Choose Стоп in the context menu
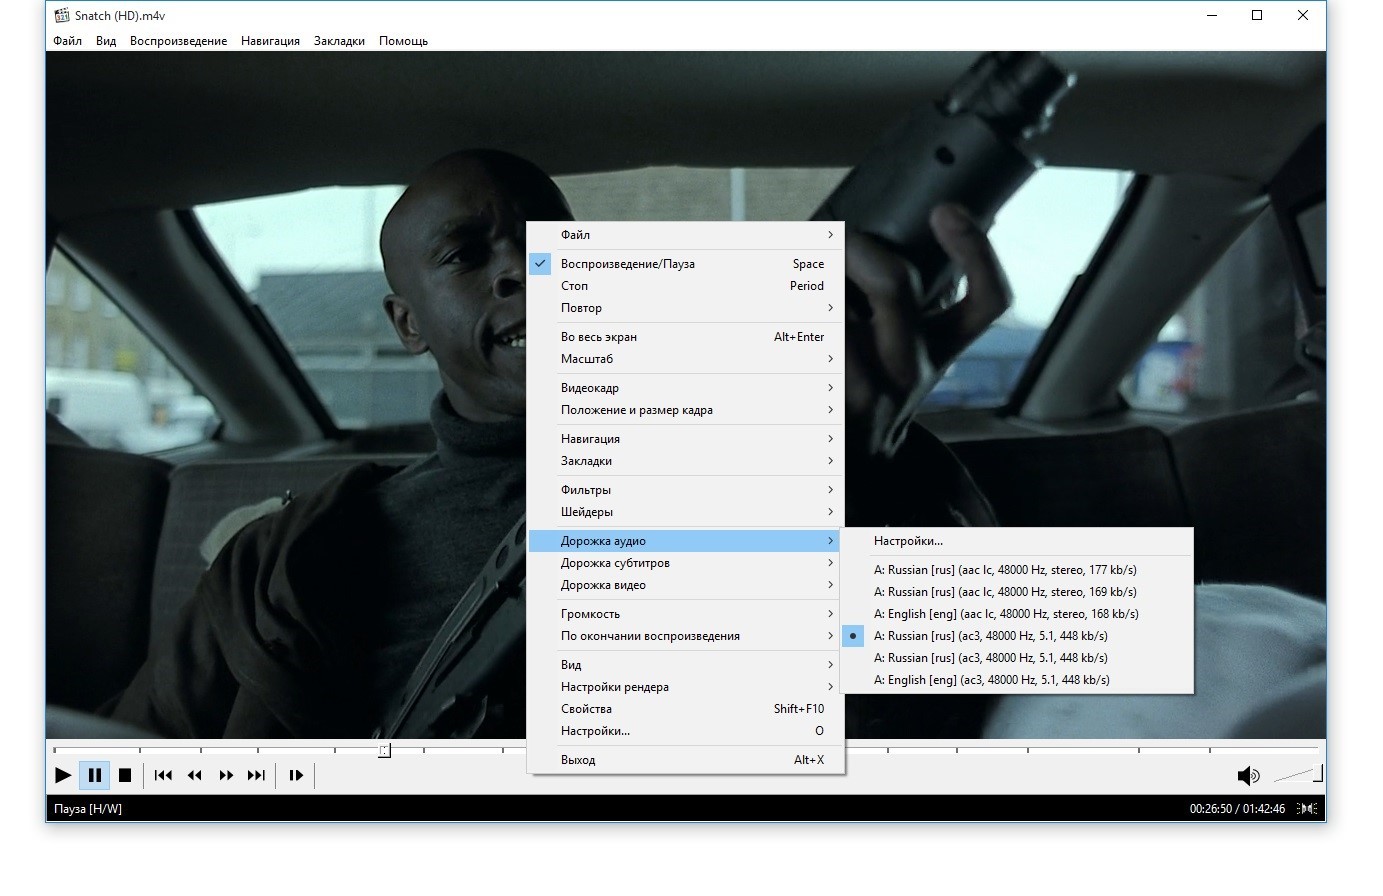 (x=686, y=286)
